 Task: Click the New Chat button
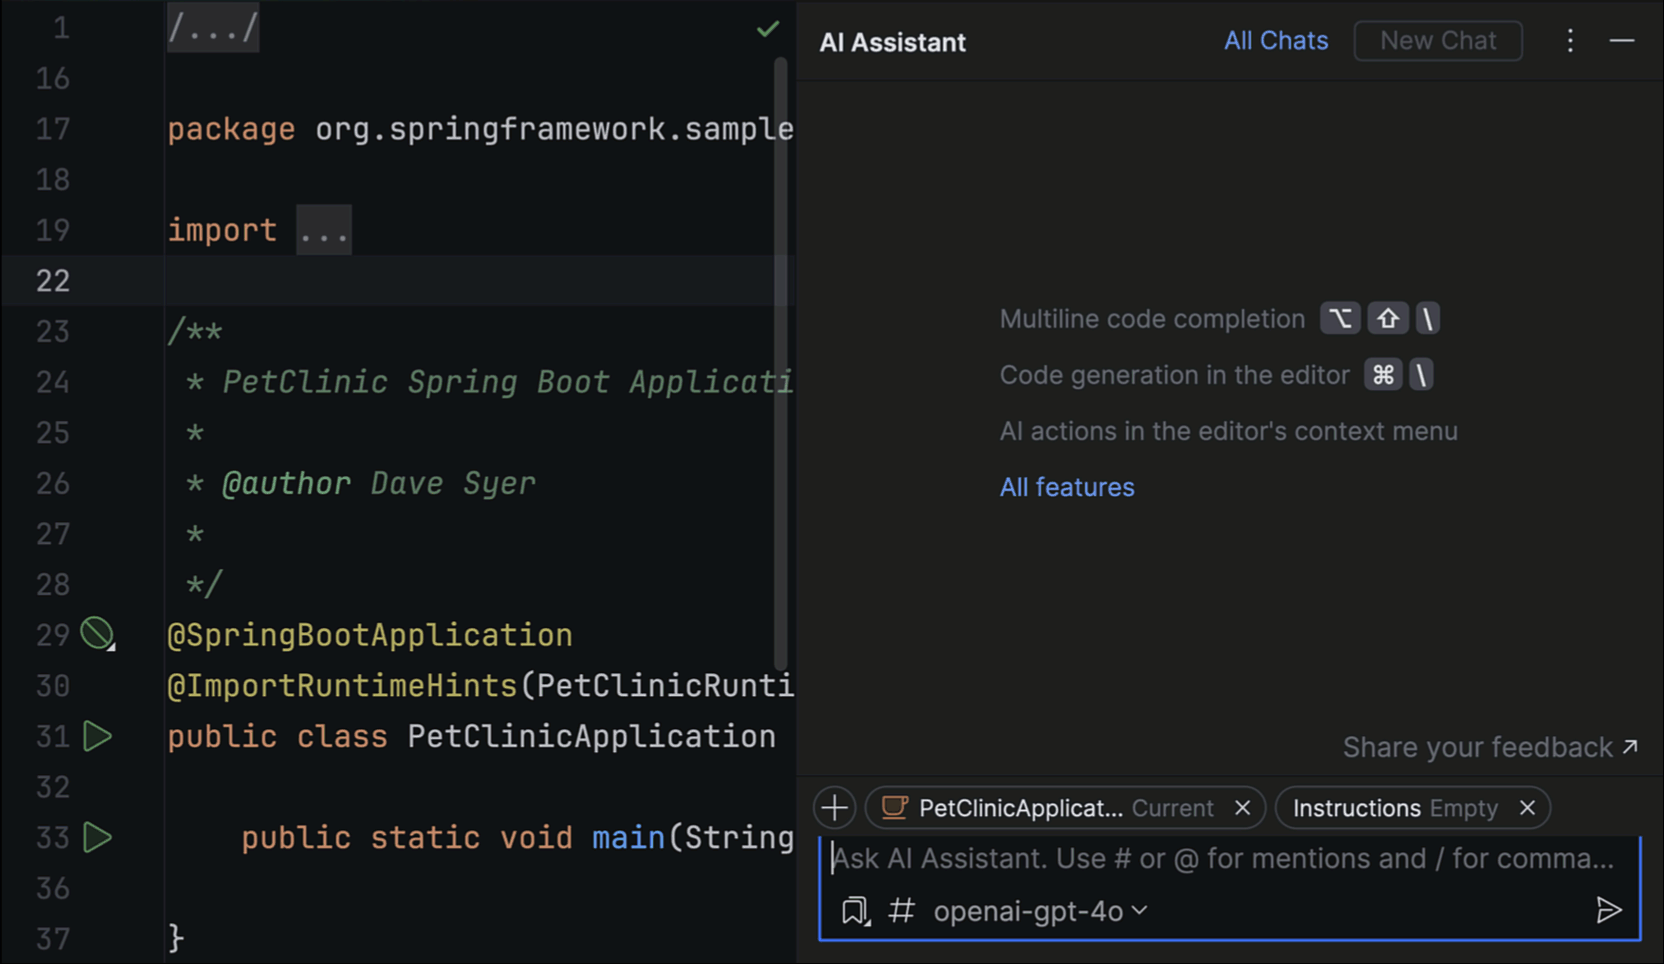1437,41
